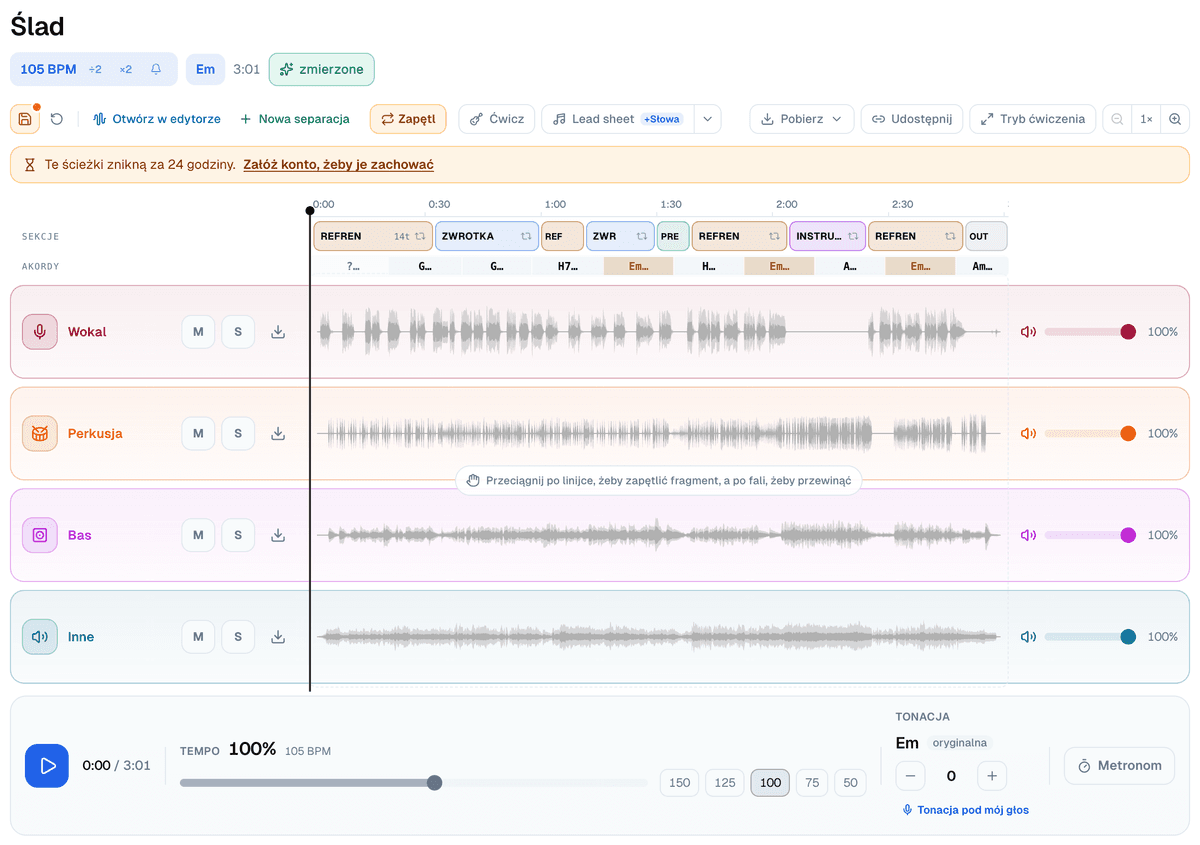
Task: Download the Inne stem
Action: 278,637
